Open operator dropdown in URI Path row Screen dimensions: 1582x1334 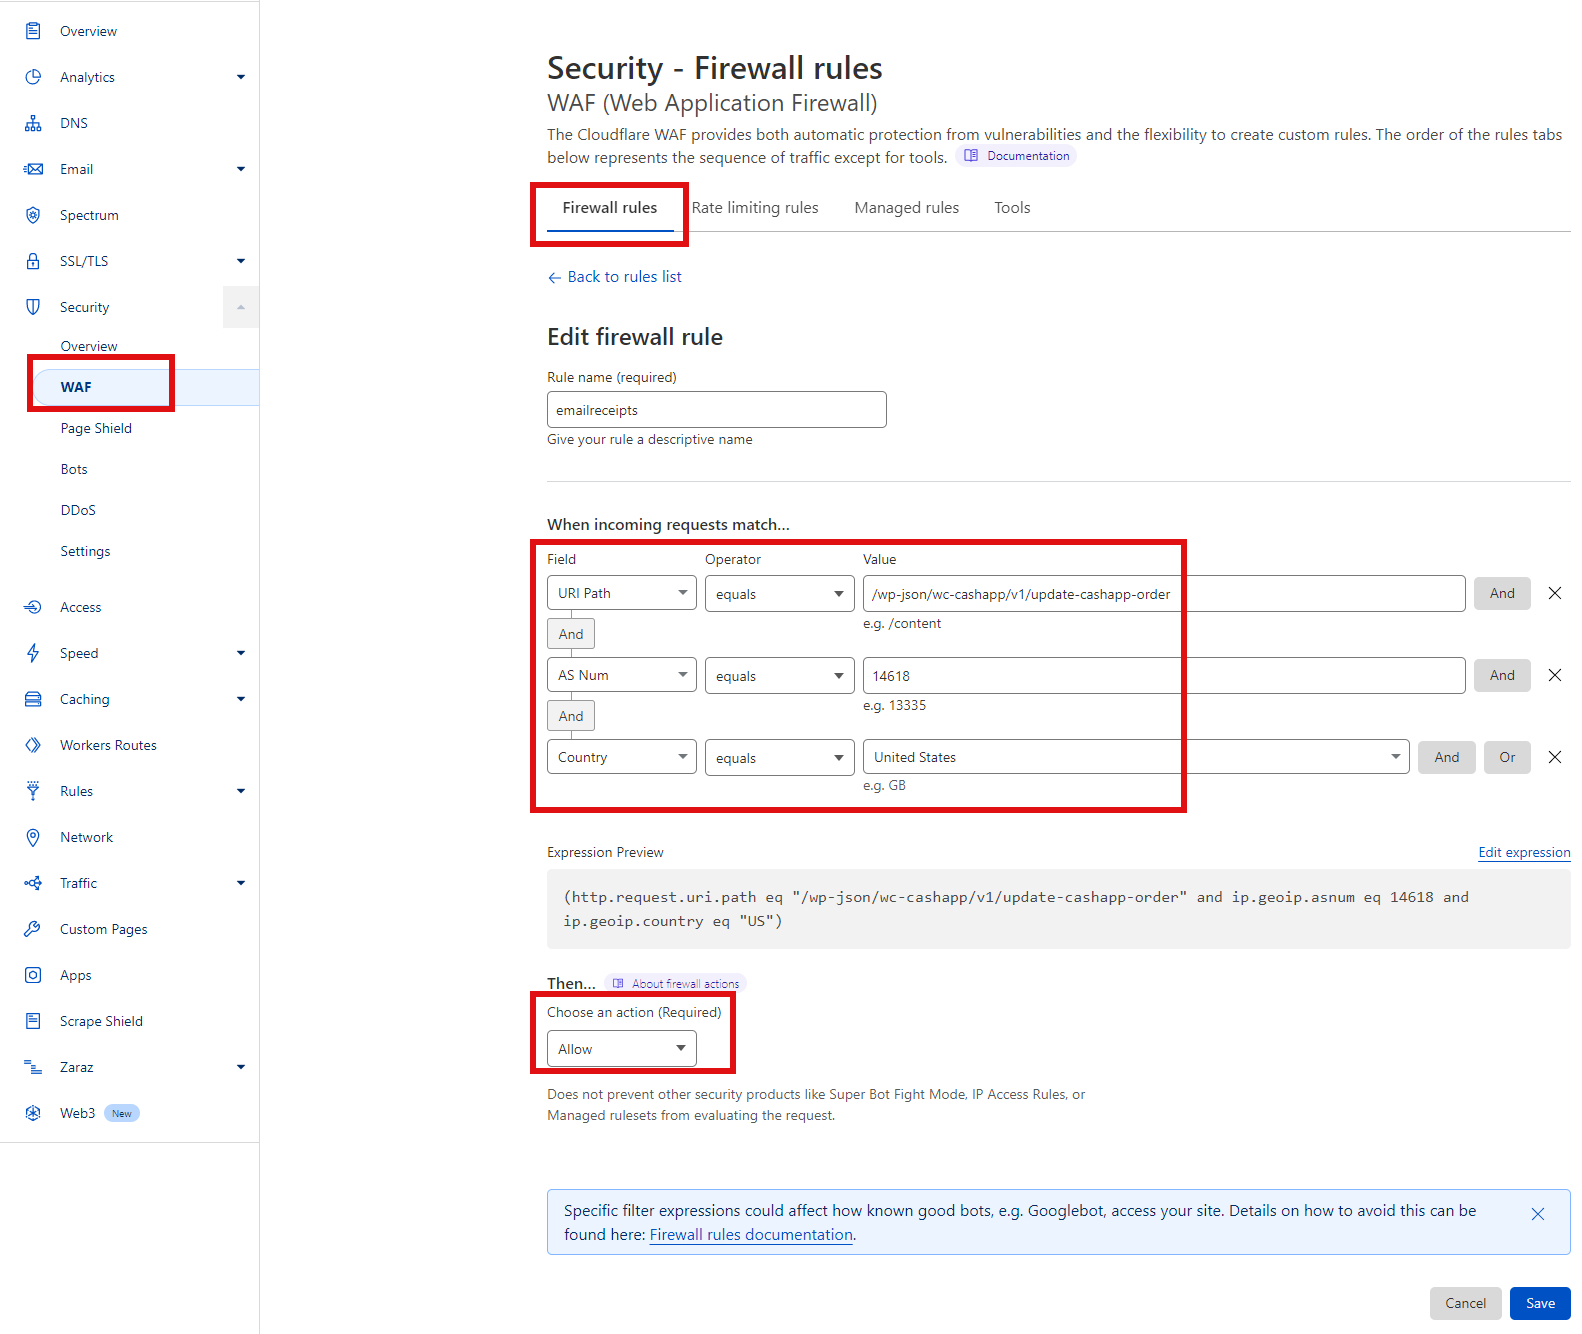point(780,593)
